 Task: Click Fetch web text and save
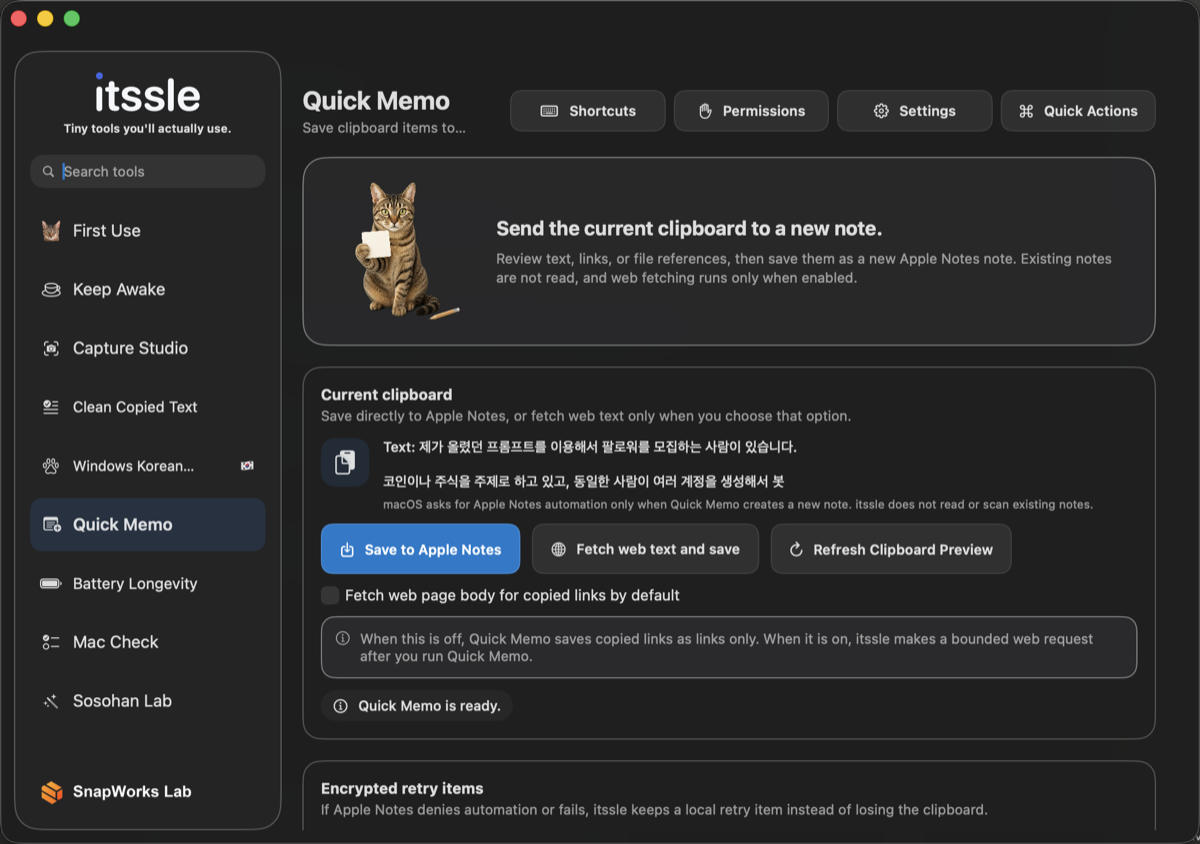pos(646,549)
